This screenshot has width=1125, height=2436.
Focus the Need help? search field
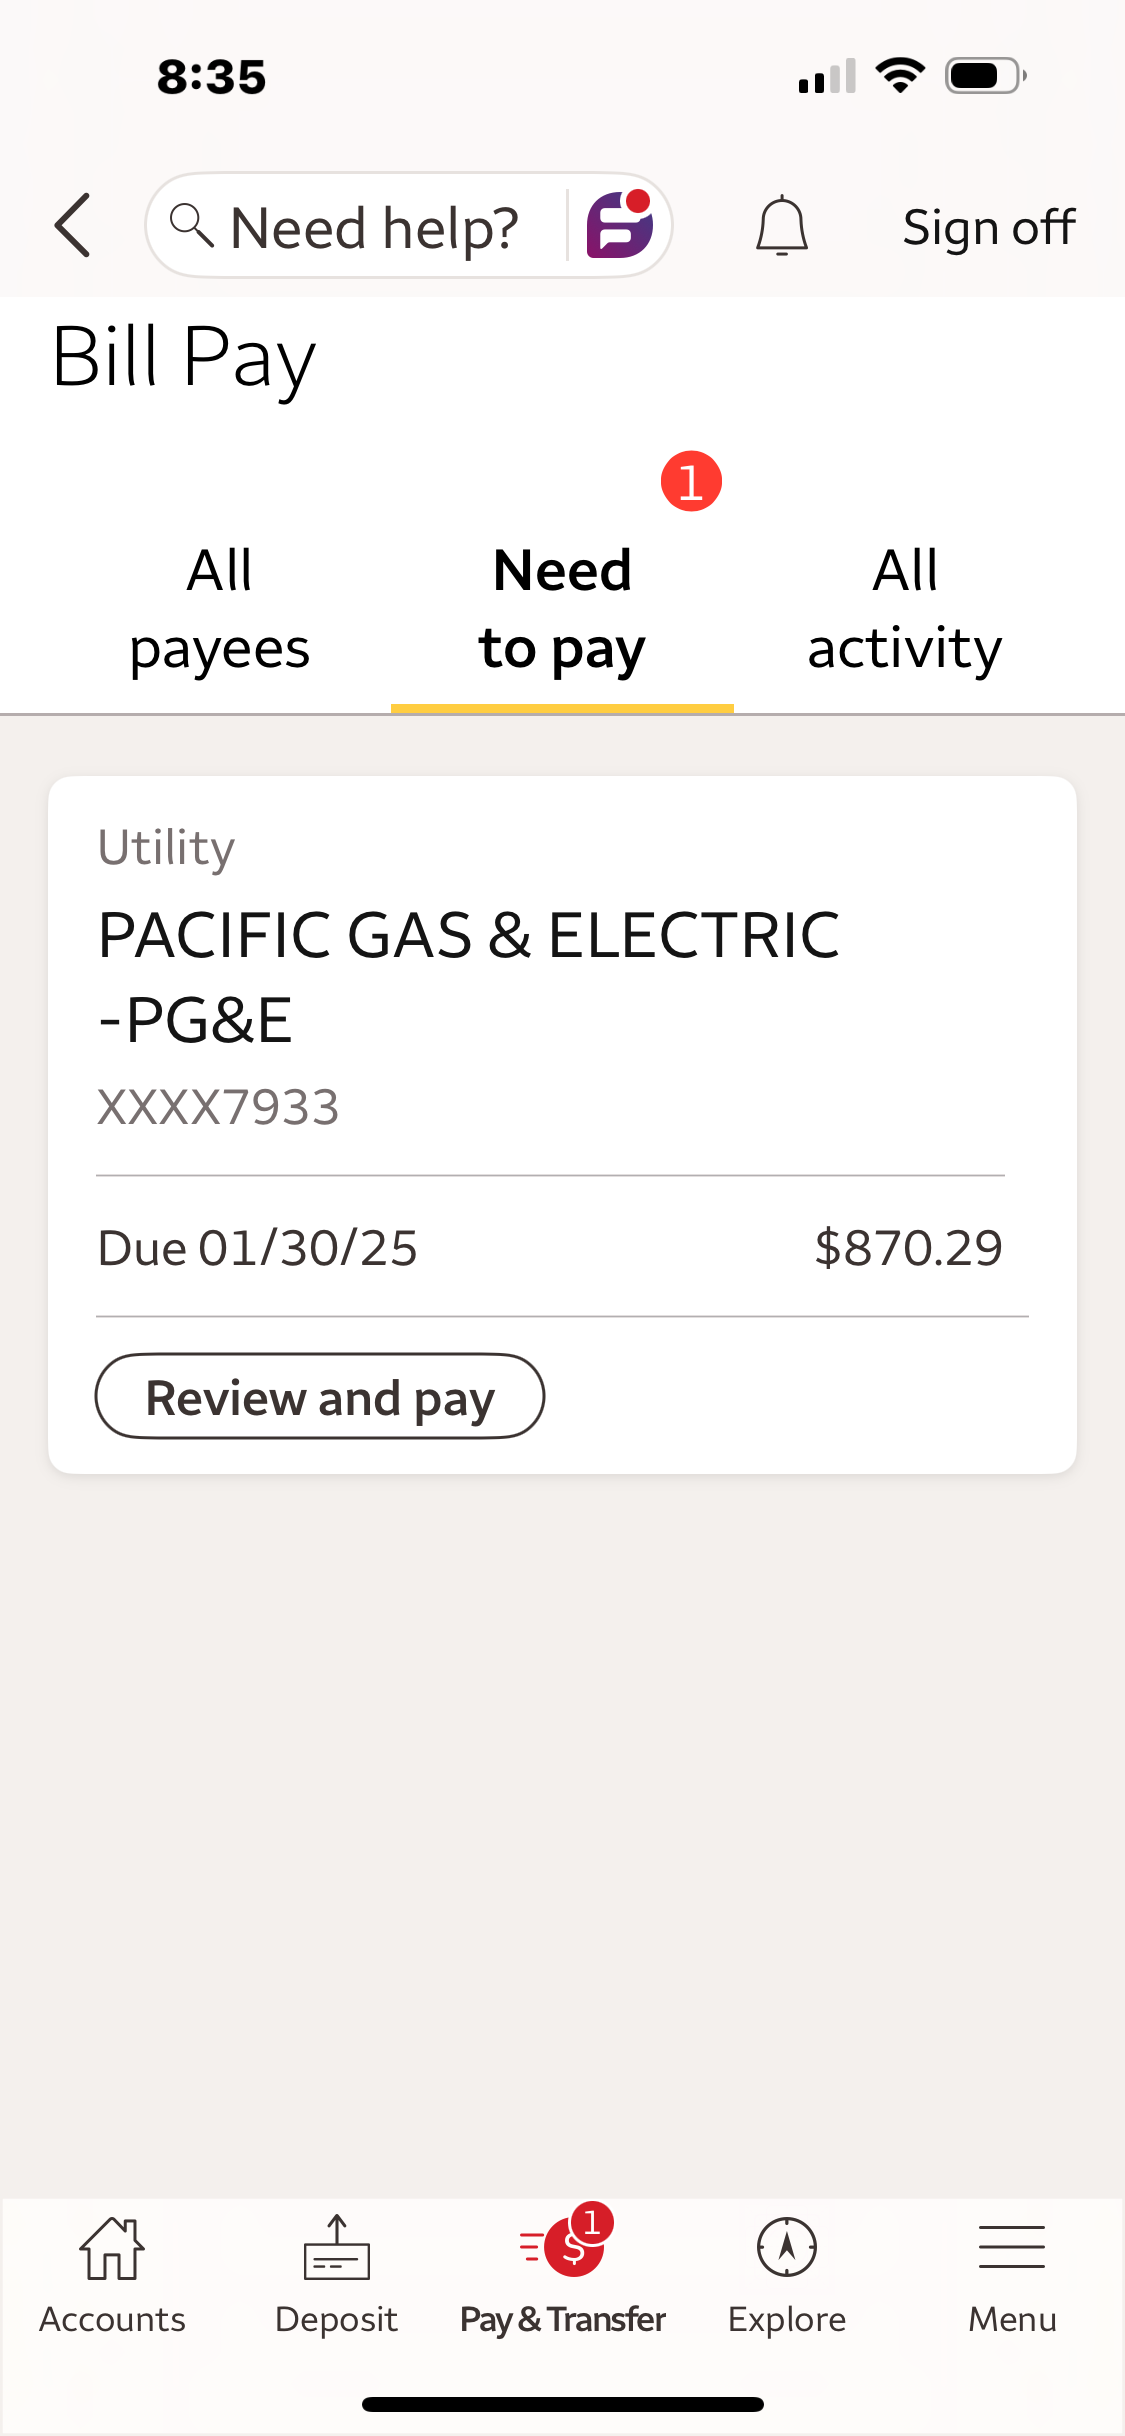pos(374,227)
